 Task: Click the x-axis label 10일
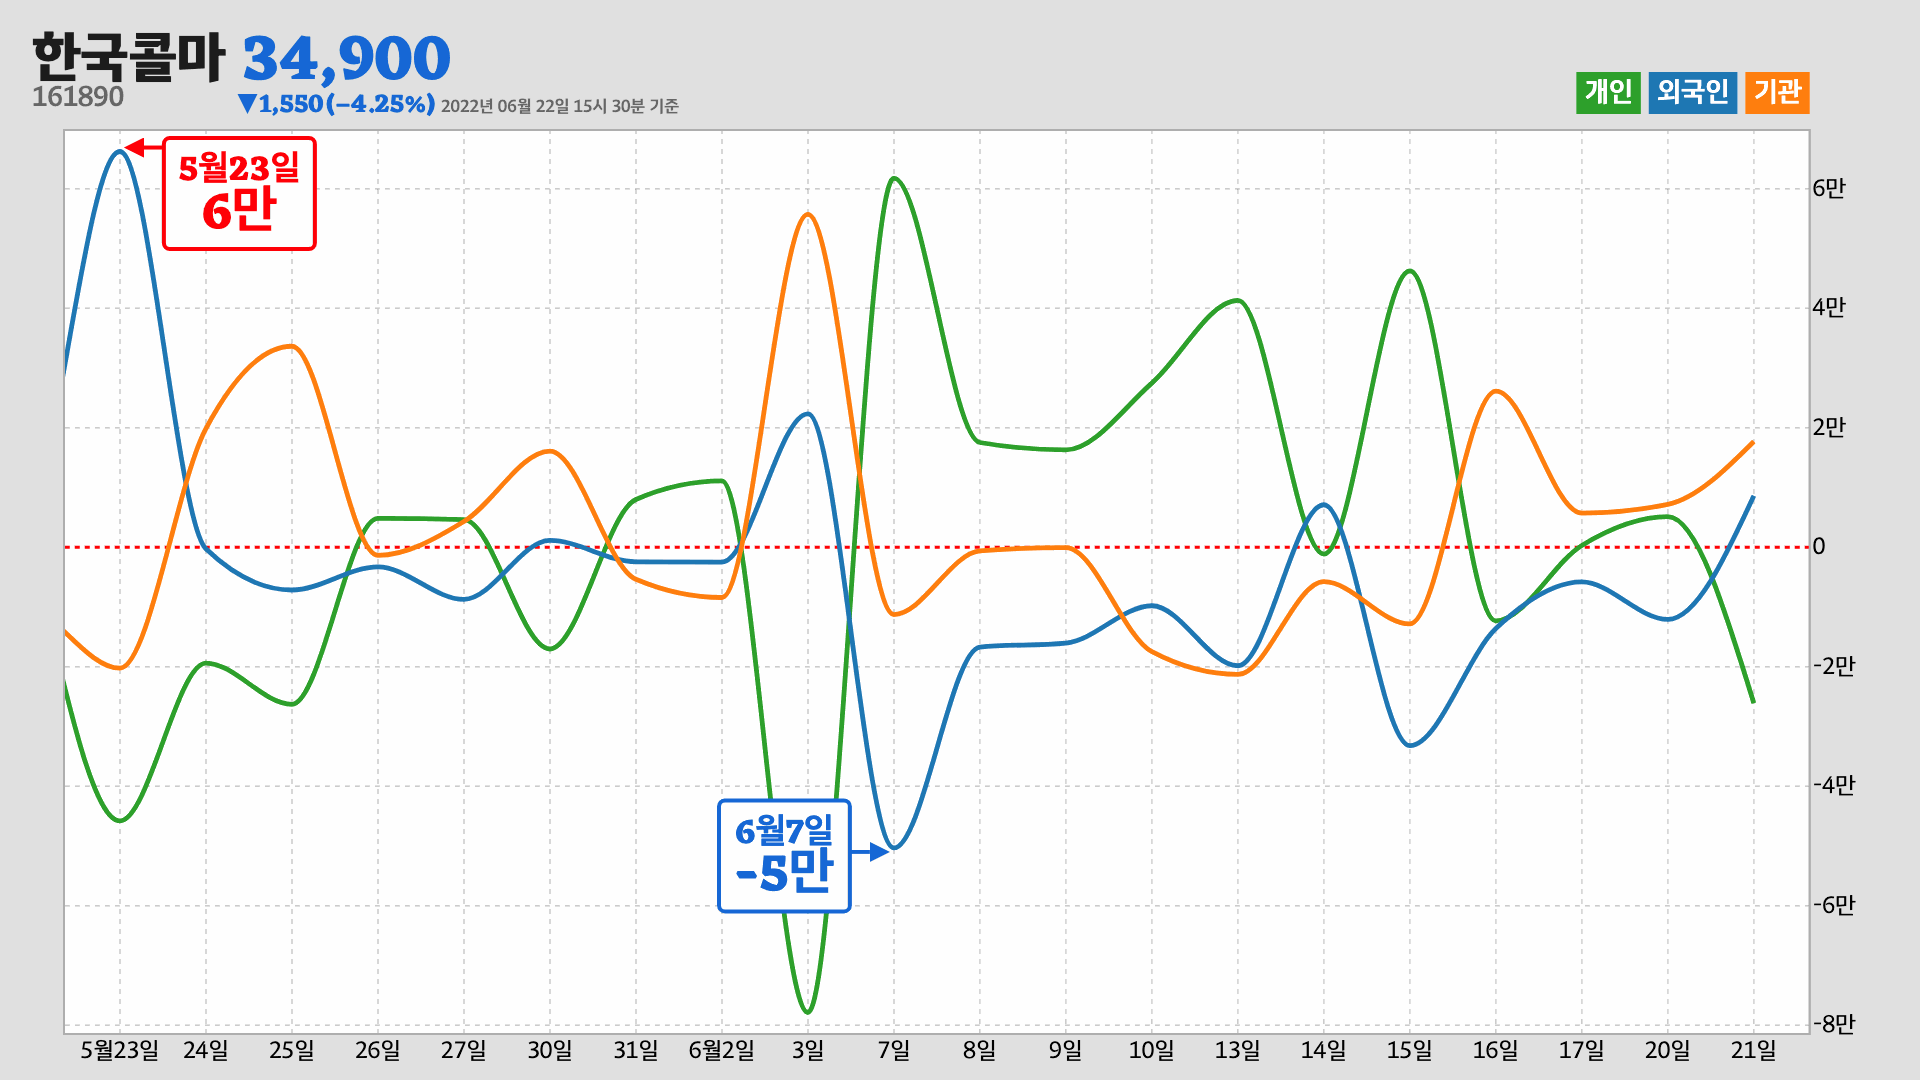click(x=1152, y=1050)
